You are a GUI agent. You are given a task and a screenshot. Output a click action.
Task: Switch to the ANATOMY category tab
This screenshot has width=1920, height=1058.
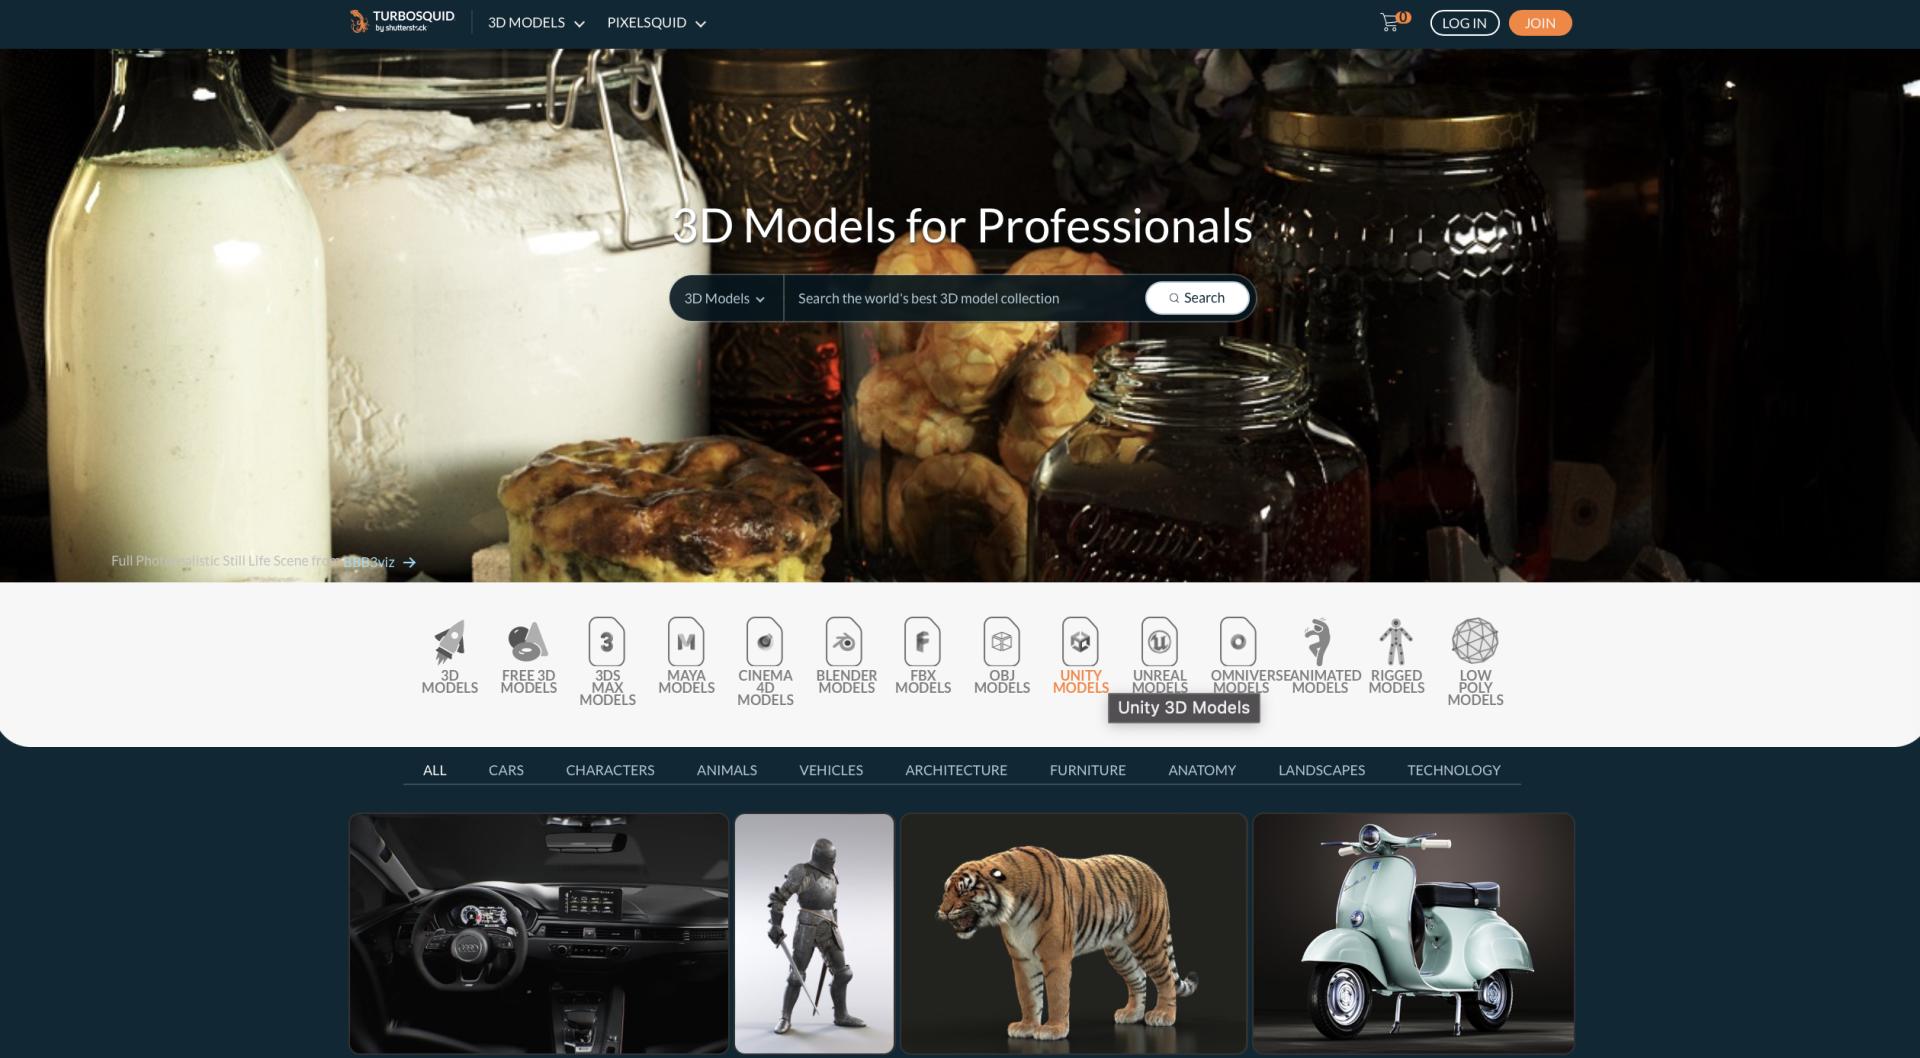coord(1202,770)
